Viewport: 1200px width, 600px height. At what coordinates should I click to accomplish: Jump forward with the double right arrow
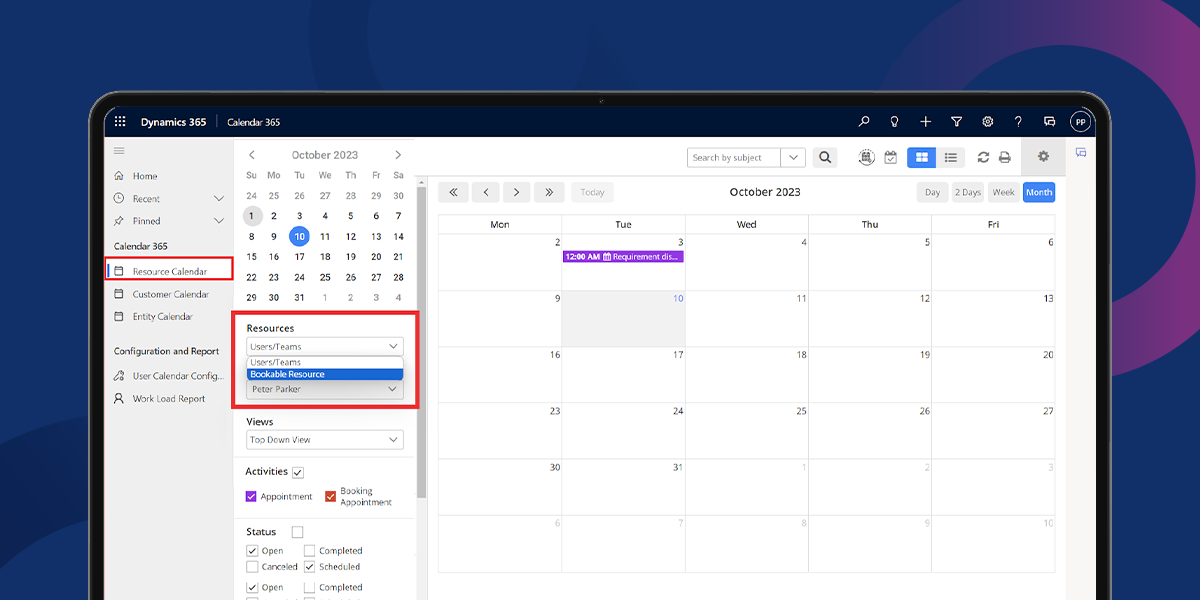(x=549, y=192)
